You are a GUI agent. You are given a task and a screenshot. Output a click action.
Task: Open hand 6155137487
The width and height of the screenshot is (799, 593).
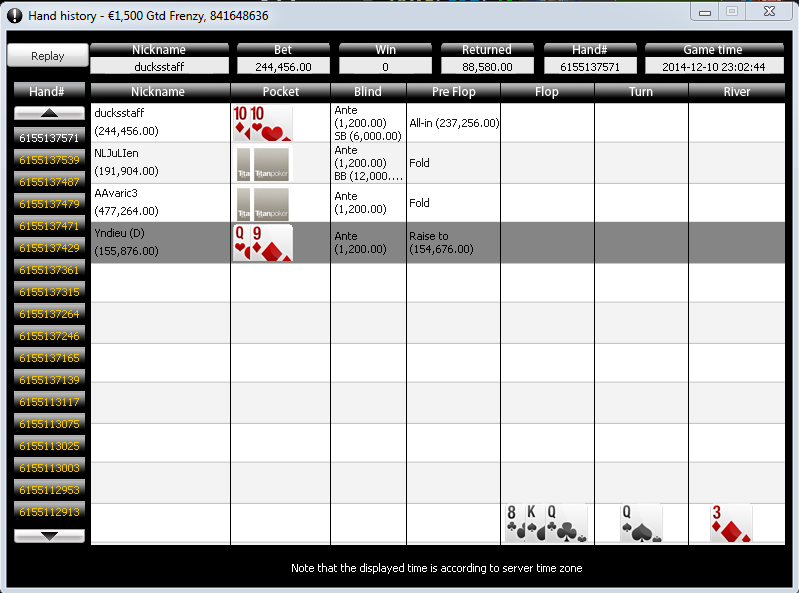[49, 182]
